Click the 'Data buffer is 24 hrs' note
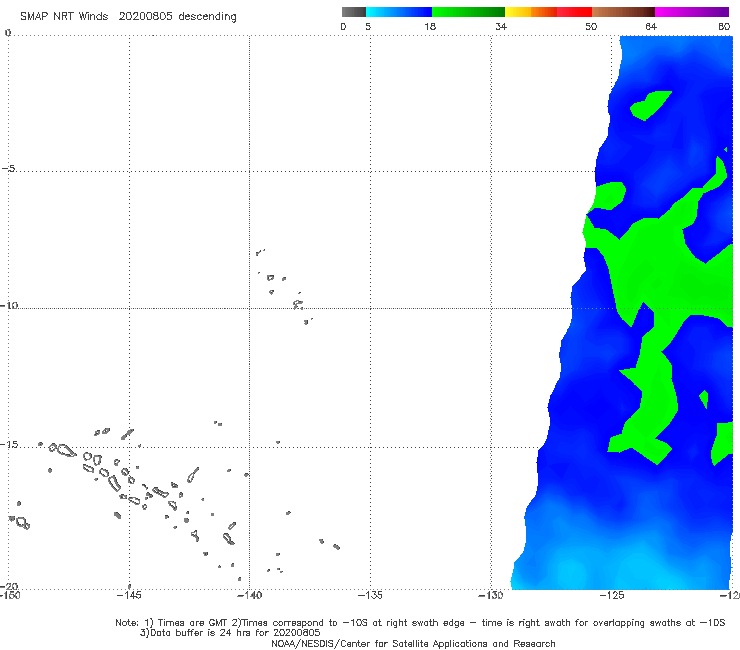Viewport: 740px width, 650px height. click(x=230, y=633)
